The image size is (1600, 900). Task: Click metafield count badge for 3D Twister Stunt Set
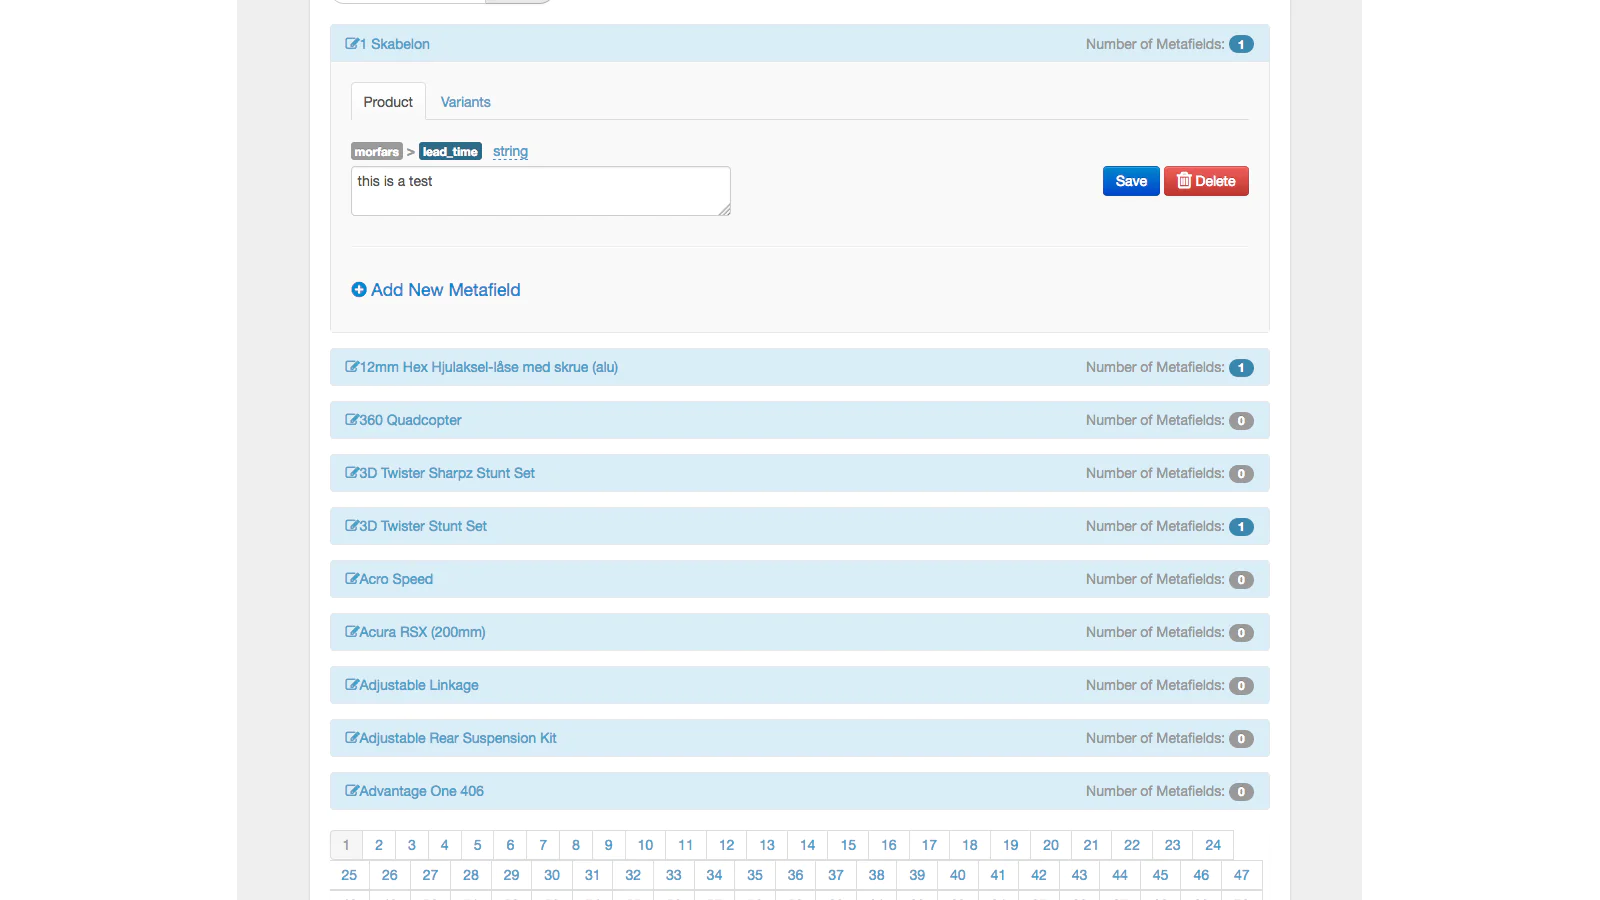tap(1241, 526)
